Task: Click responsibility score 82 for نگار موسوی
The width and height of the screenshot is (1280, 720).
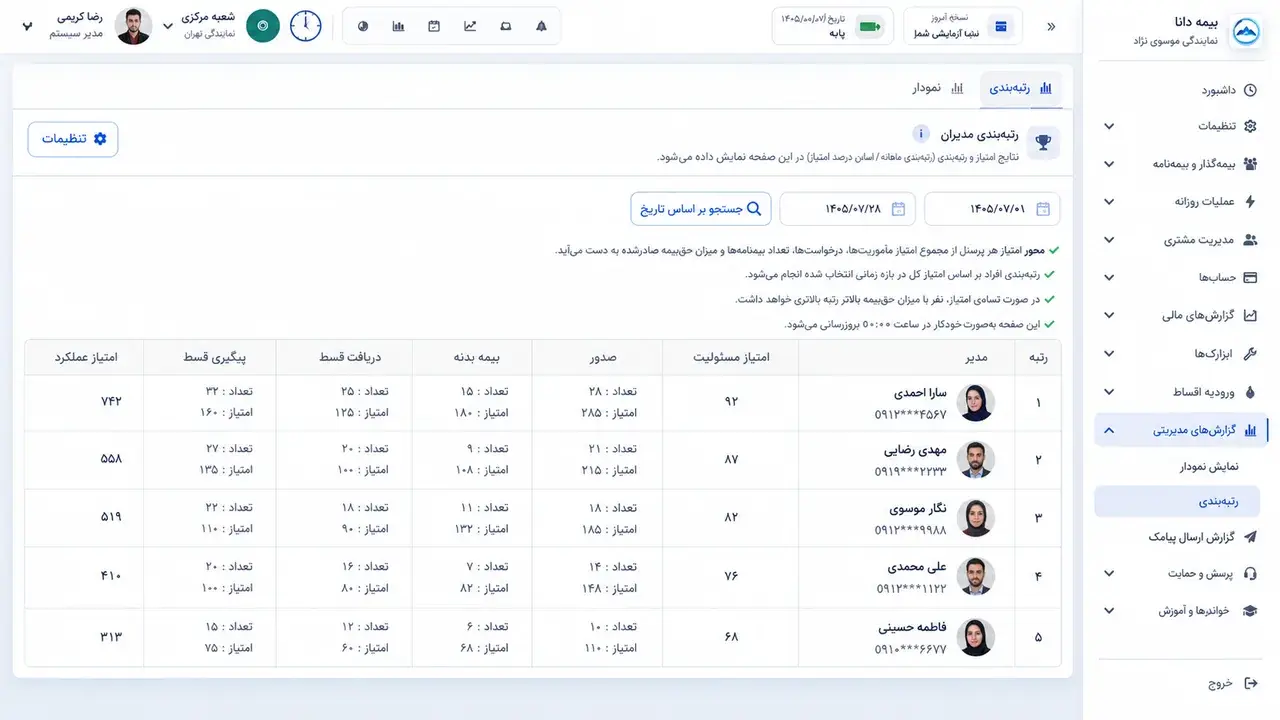Action: [731, 517]
